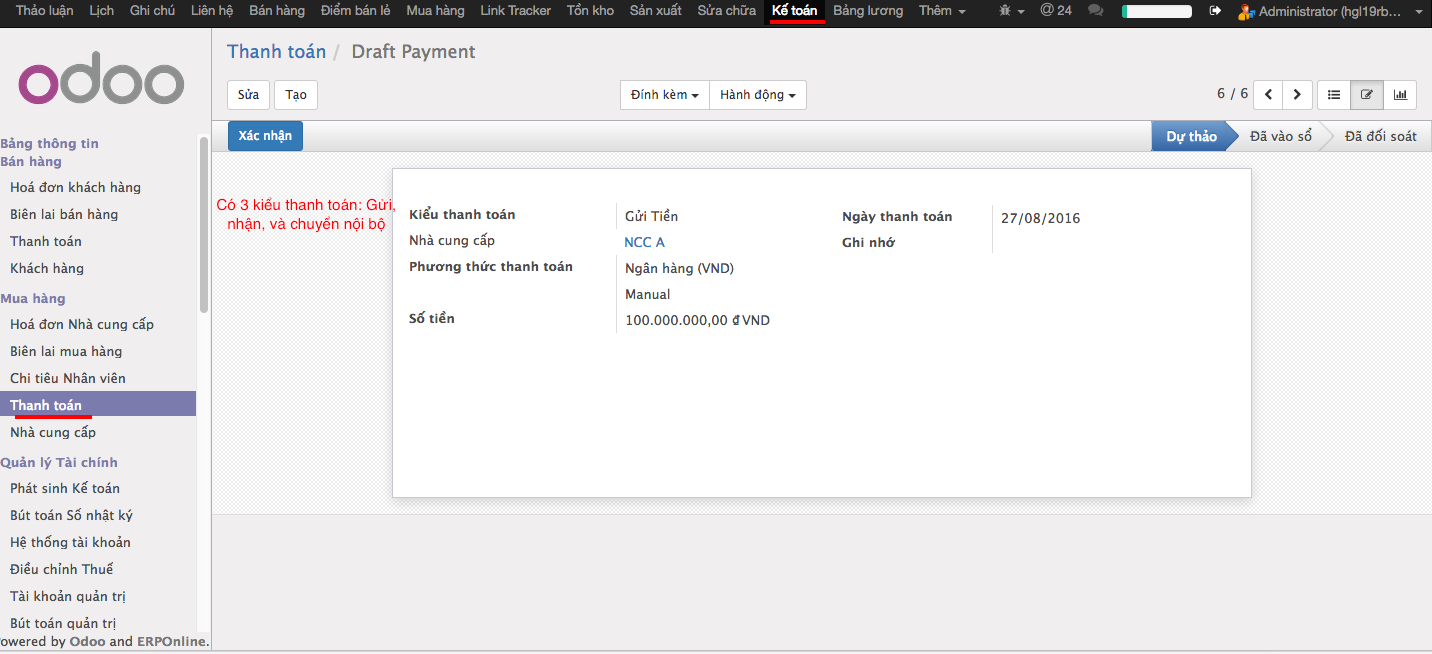1432x654 pixels.
Task: Open Bút toán quản trị in sidebar
Action: pos(63,623)
